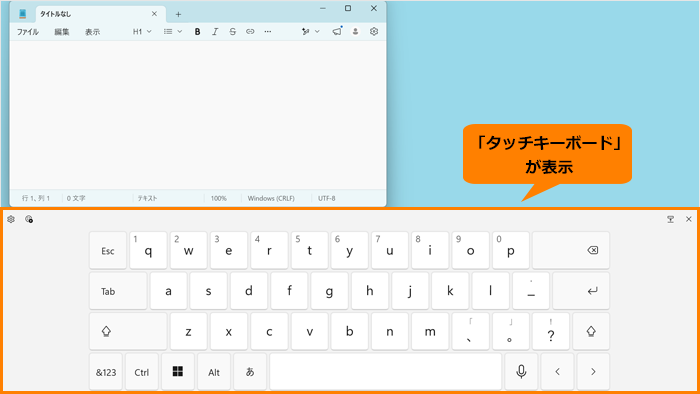Apply italic formatting icon
The image size is (700, 394).
click(x=215, y=32)
